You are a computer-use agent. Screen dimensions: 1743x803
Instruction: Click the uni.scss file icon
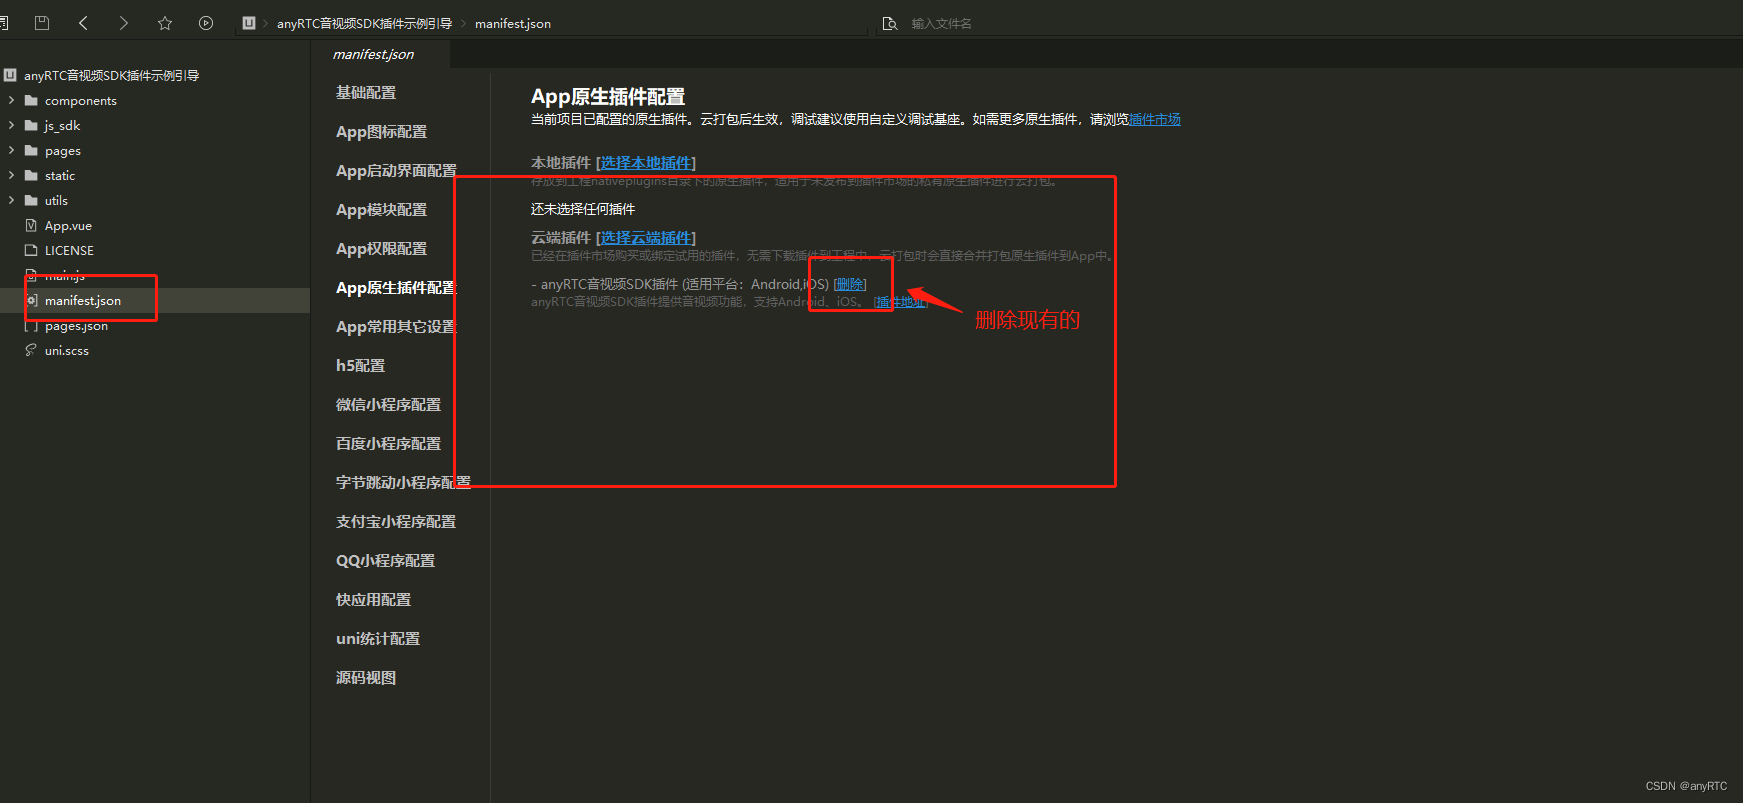(31, 350)
